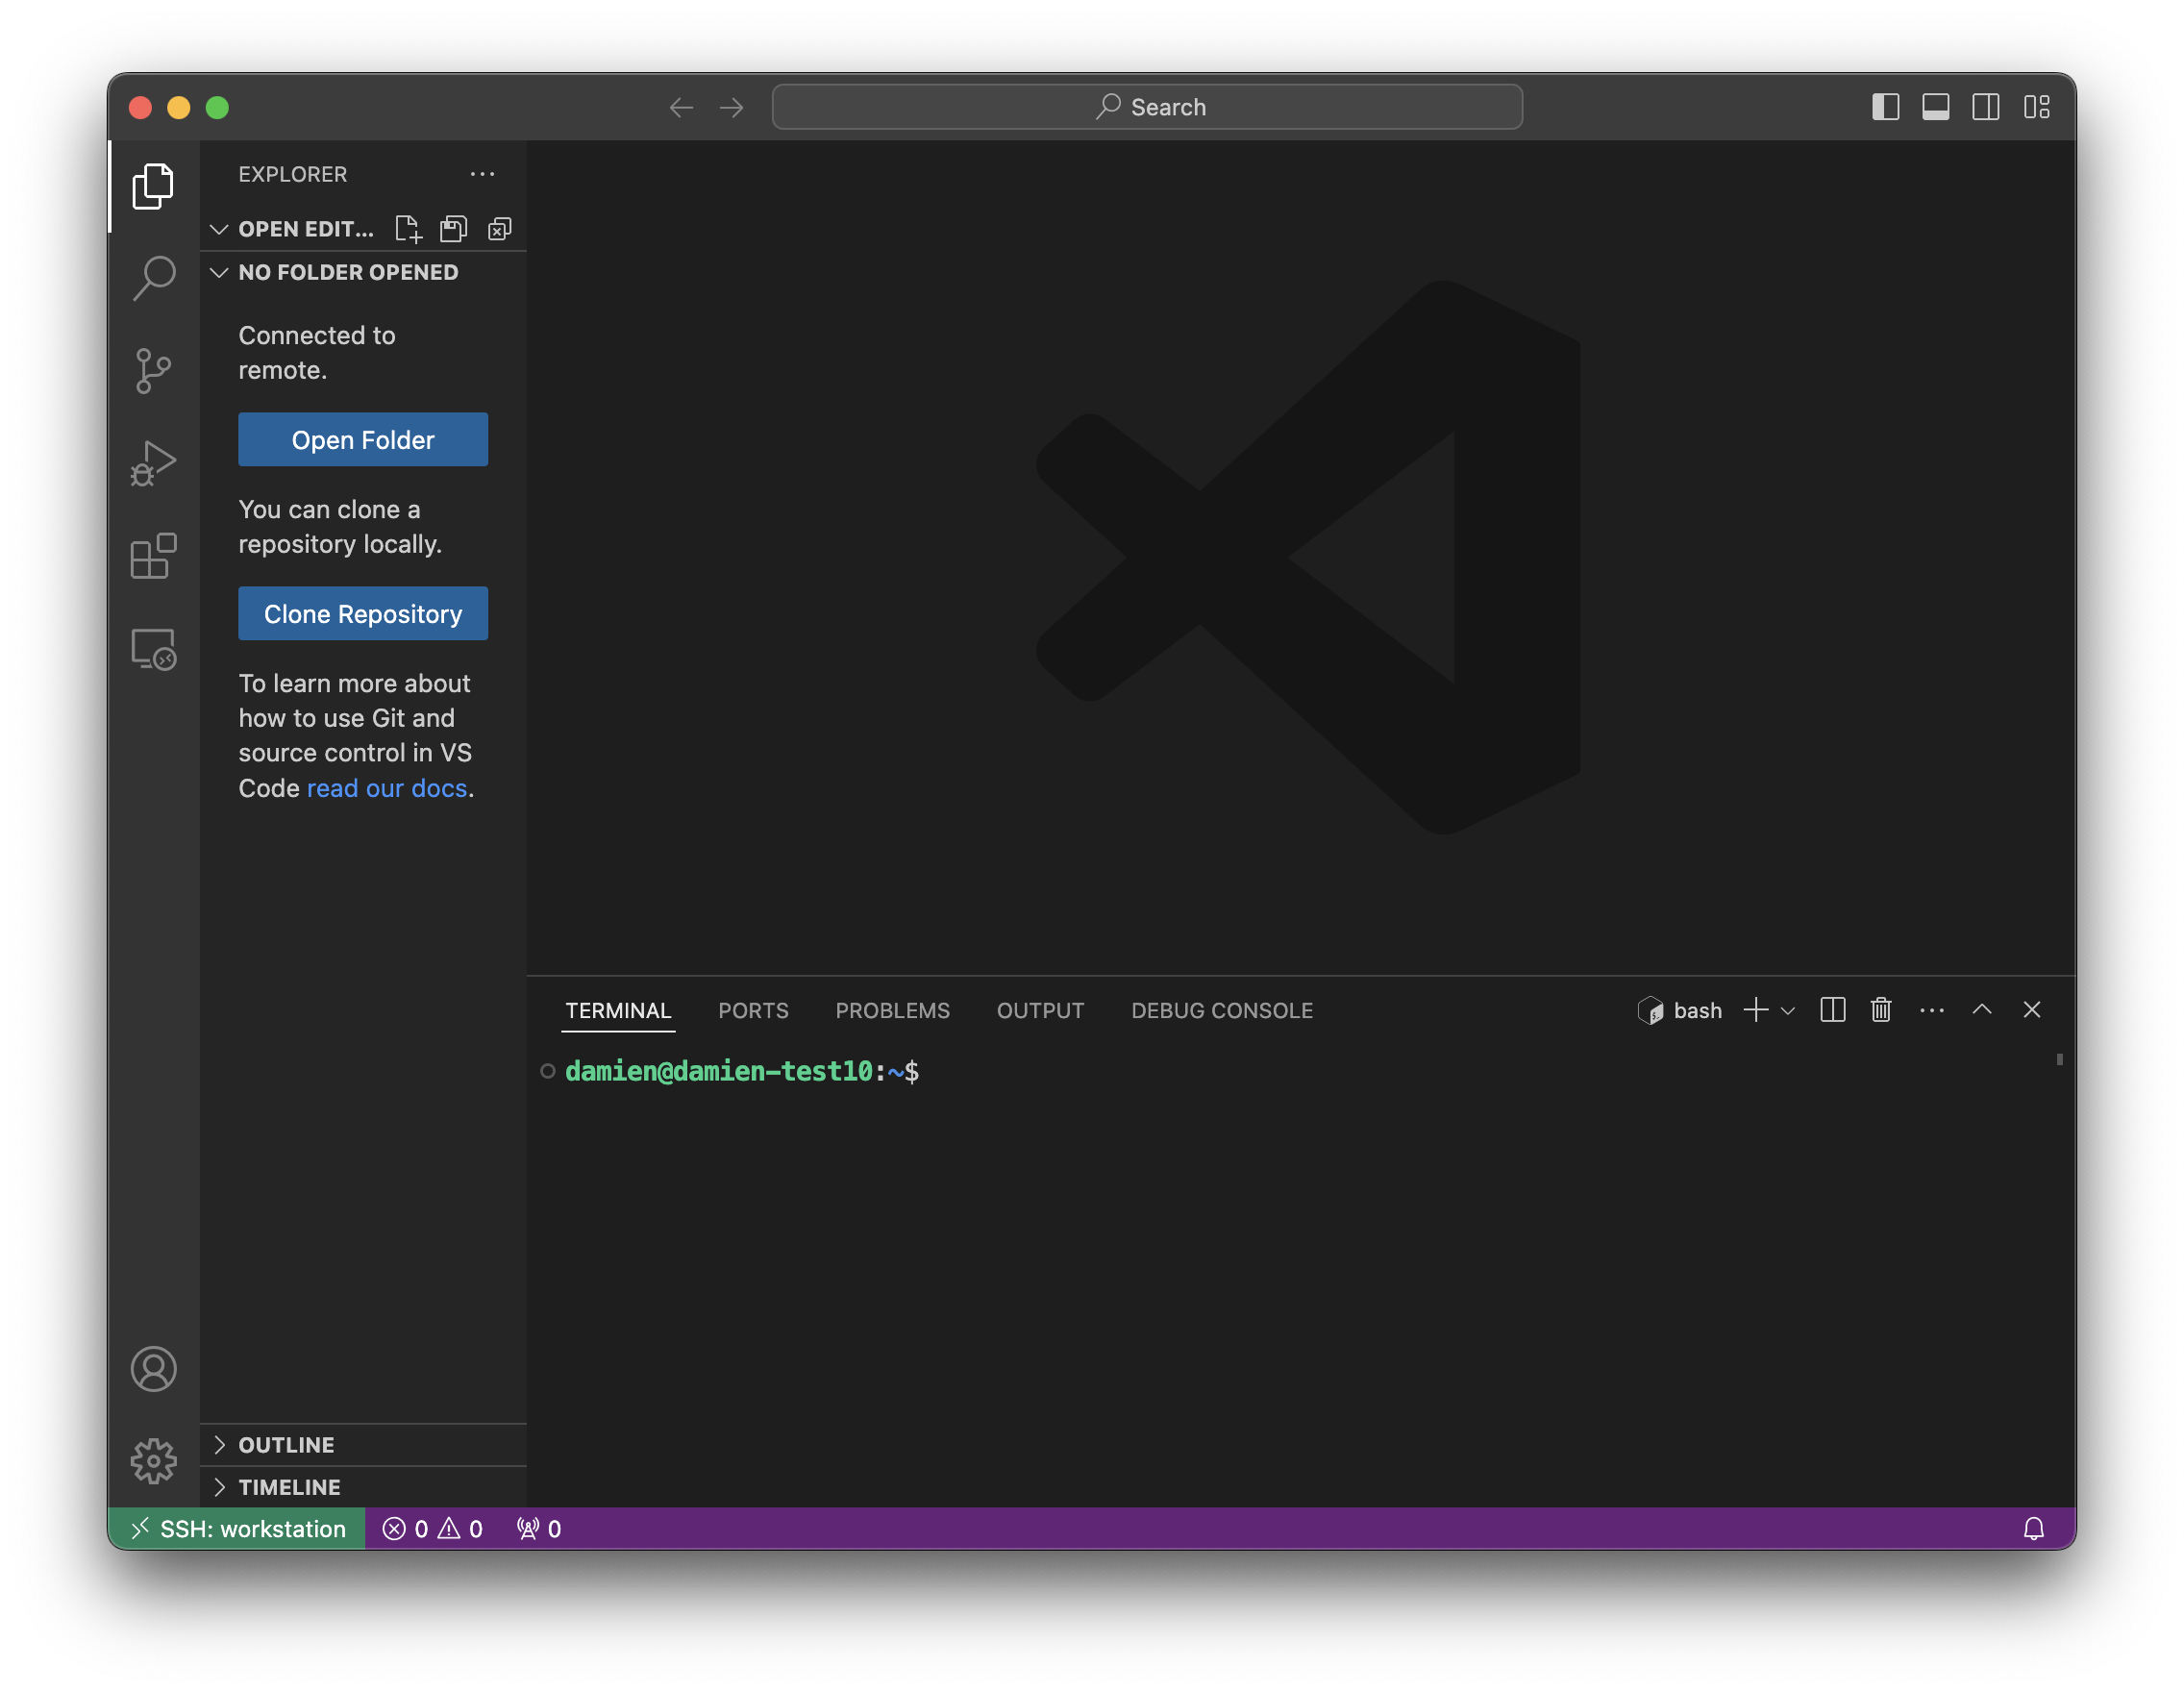Open the Remote Explorer view
This screenshot has width=2184, height=1692.
pos(153,649)
